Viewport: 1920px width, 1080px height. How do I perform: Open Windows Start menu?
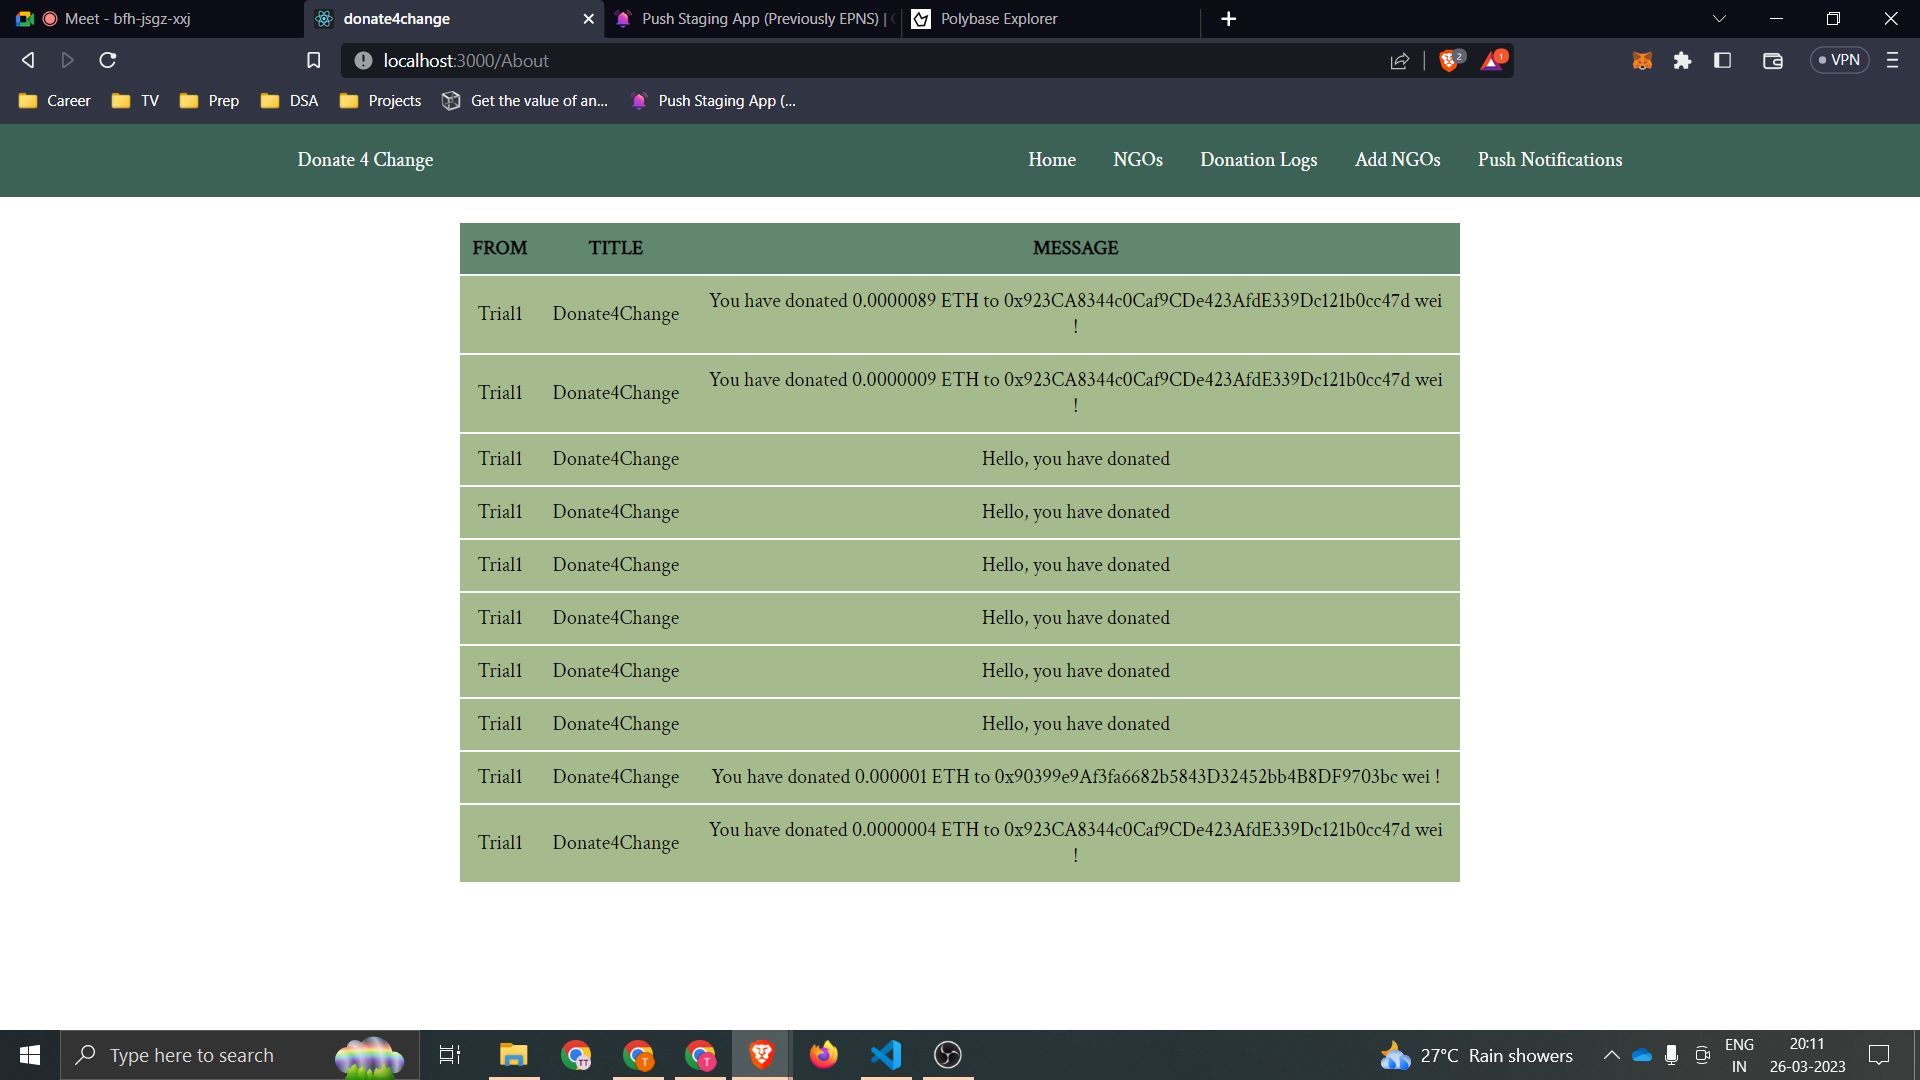coord(30,1055)
